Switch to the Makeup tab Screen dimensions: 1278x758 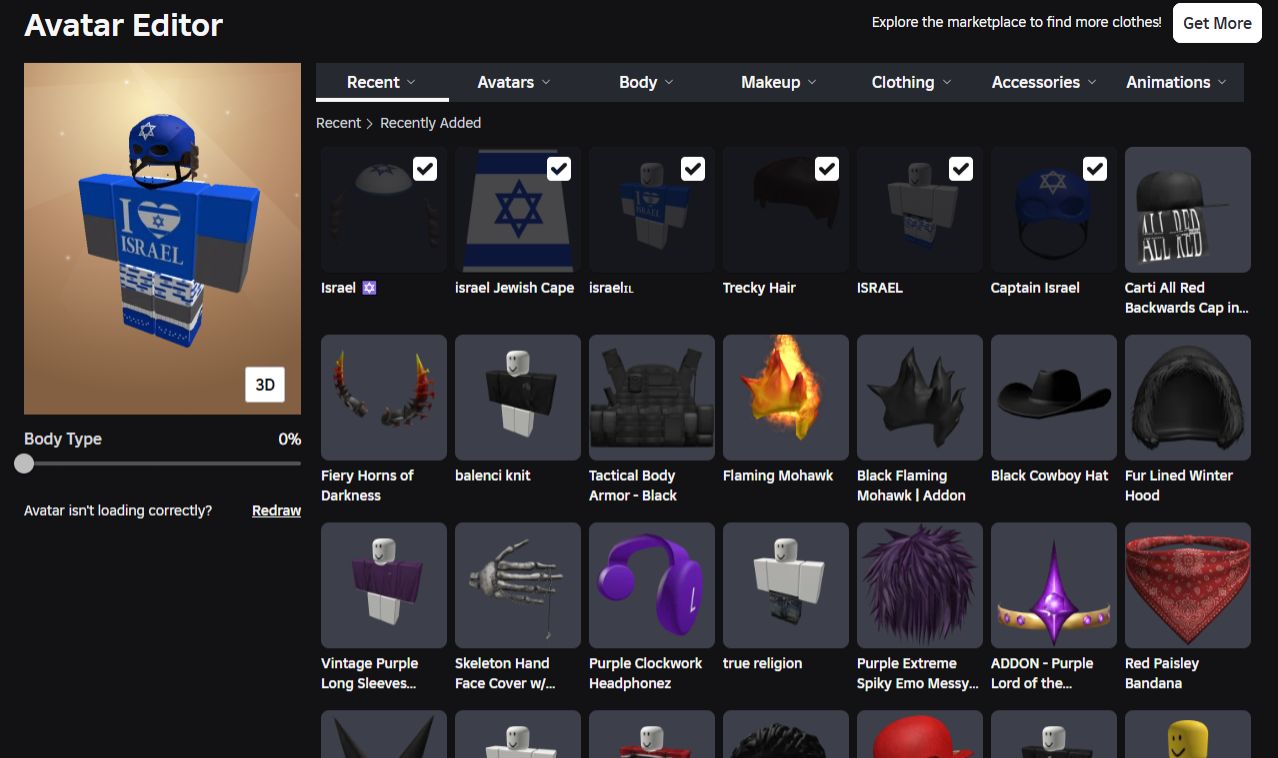tap(779, 82)
